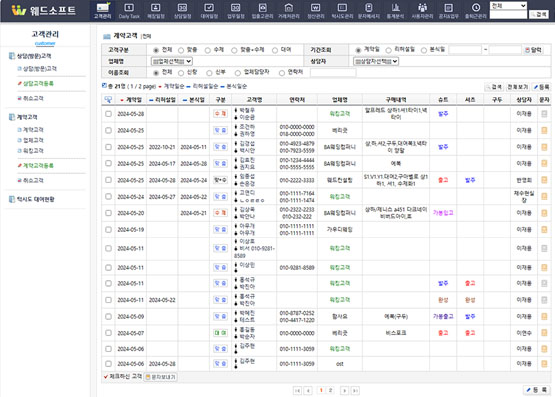
Task: Sort by 리허설일 column header
Action: click(x=162, y=100)
